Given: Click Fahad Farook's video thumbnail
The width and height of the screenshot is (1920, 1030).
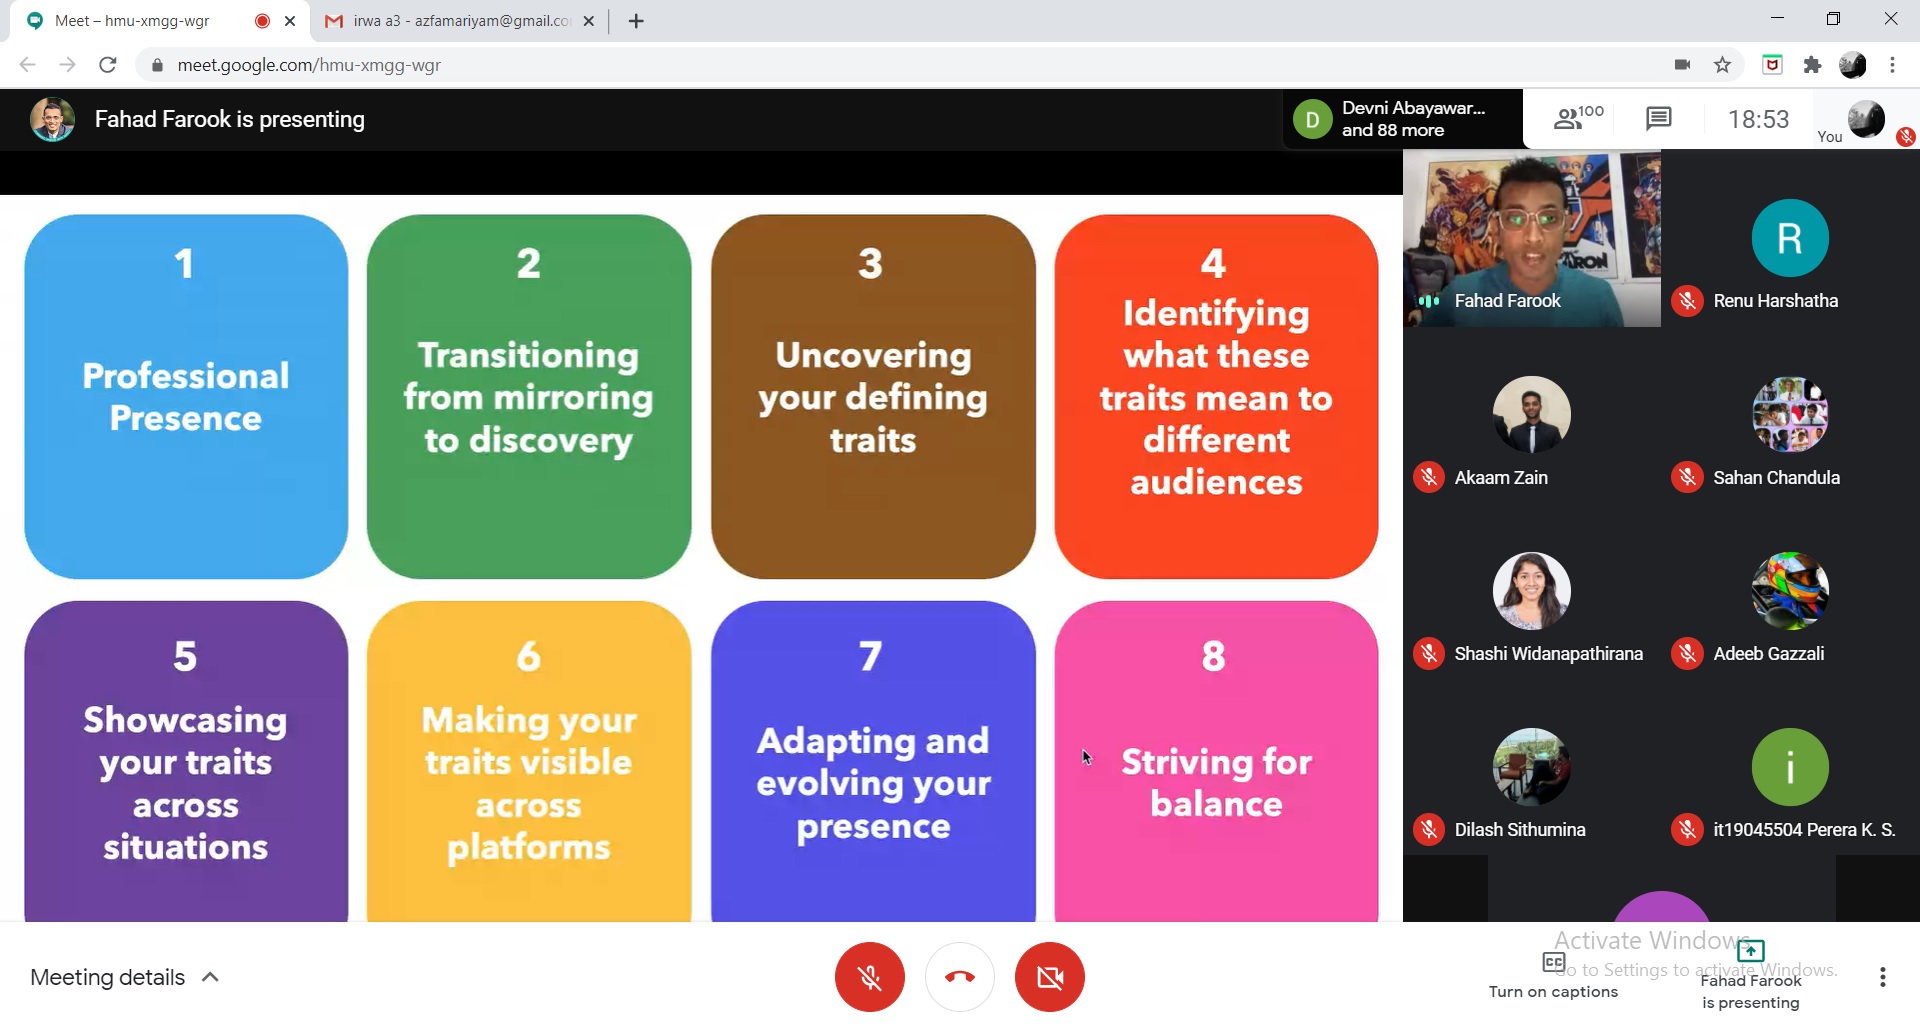Looking at the screenshot, I should [x=1531, y=239].
